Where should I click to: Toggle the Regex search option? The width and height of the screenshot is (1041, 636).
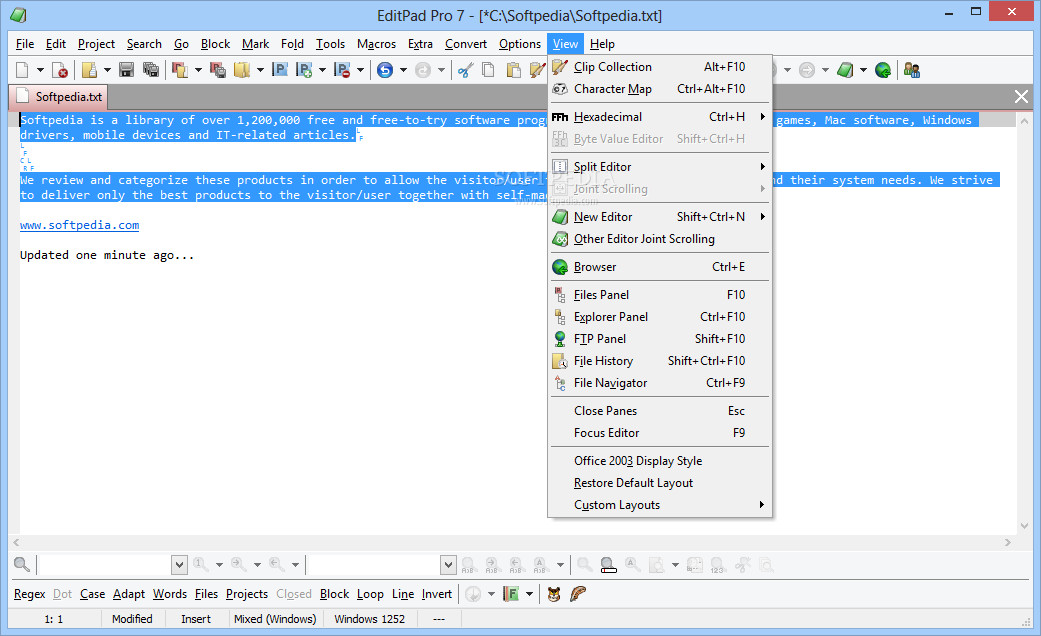(x=30, y=594)
